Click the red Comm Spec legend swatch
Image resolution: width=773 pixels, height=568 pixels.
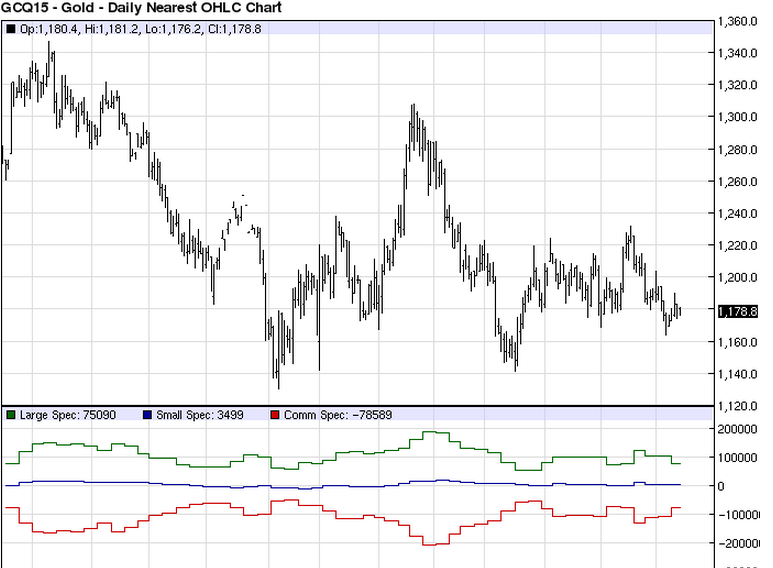click(x=275, y=415)
